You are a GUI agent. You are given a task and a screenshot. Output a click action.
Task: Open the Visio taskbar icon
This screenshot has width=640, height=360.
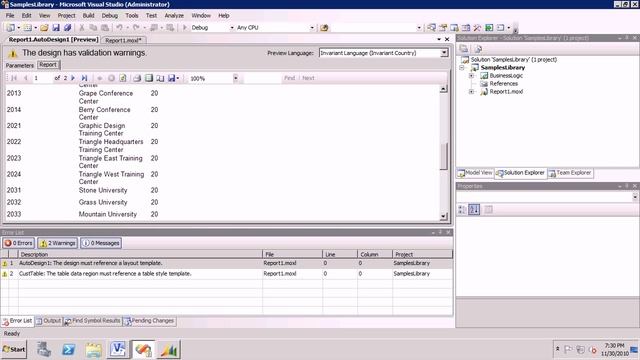pyautogui.click(x=118, y=350)
